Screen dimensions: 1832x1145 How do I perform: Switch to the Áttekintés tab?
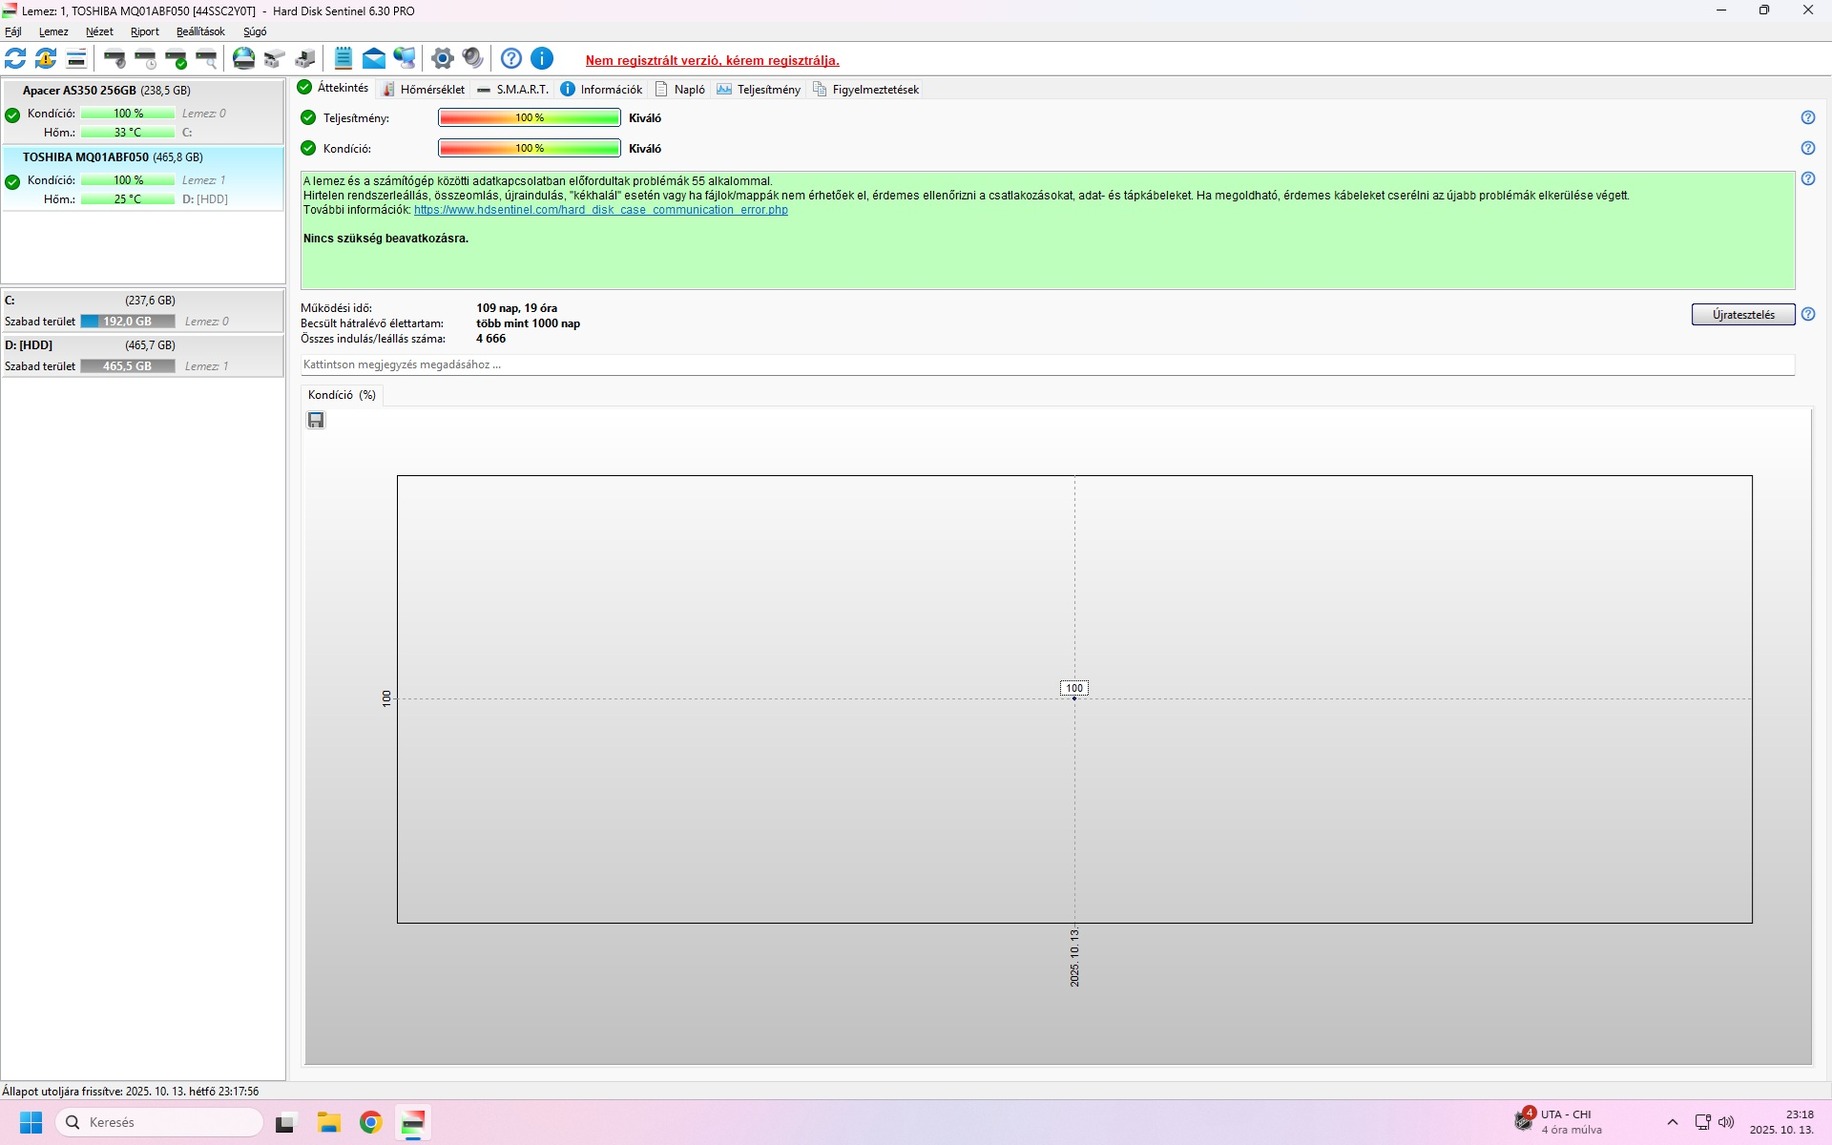(333, 88)
